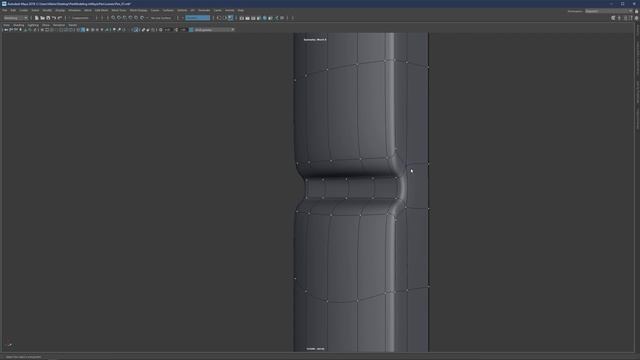Save the scene with the disk icon
This screenshot has height=360, width=640.
coord(48,18)
